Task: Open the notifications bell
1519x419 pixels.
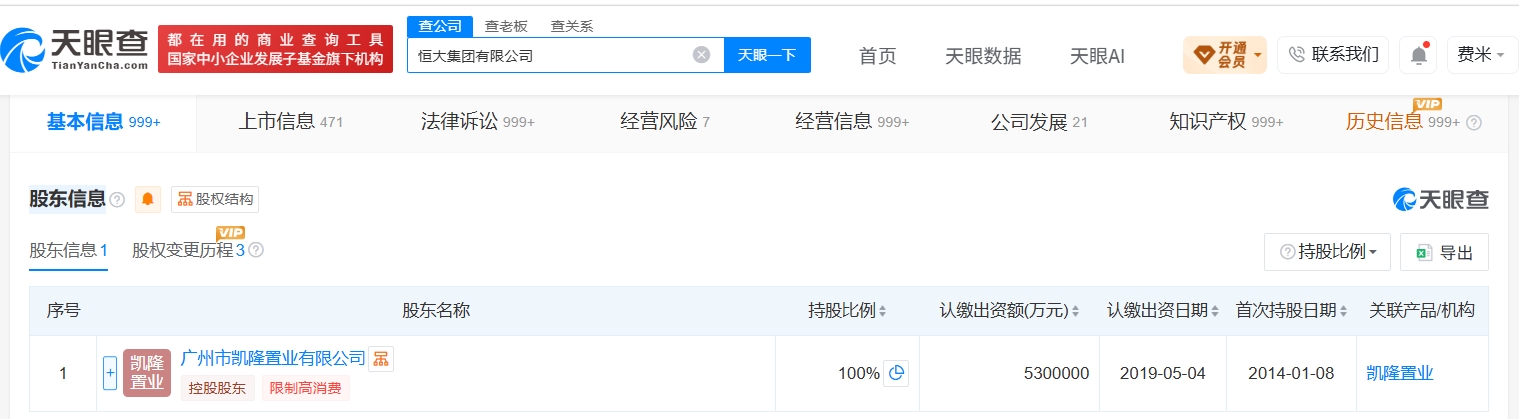Action: 1418,54
